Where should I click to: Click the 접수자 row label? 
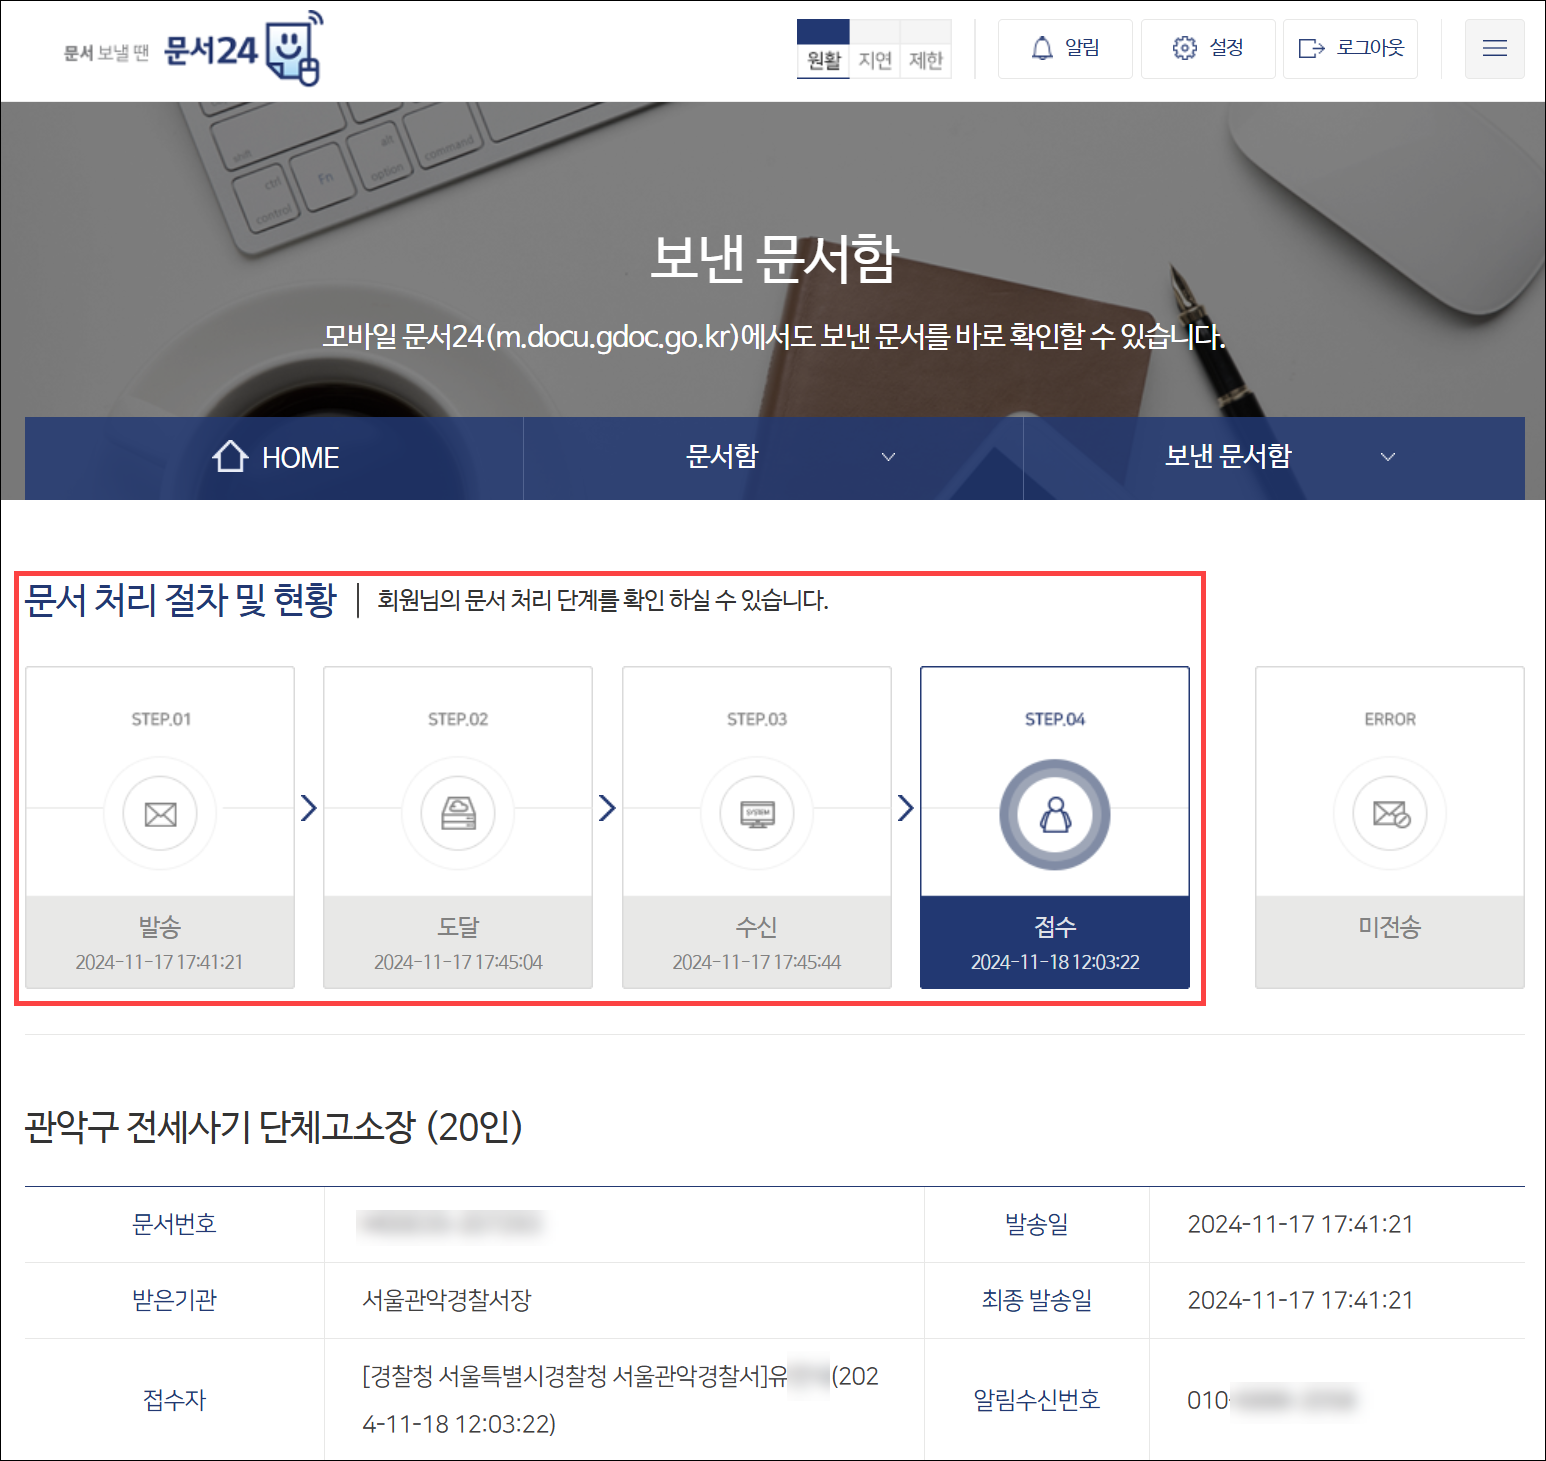coord(175,1399)
